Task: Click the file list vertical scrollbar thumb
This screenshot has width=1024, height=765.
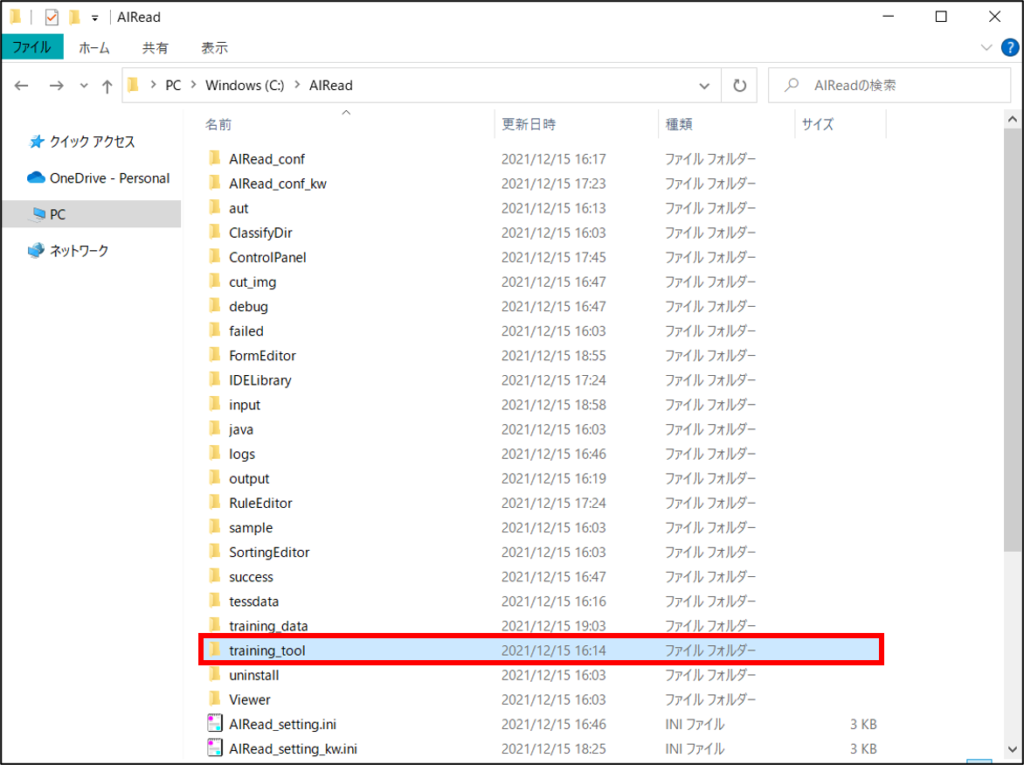Action: click(1012, 340)
